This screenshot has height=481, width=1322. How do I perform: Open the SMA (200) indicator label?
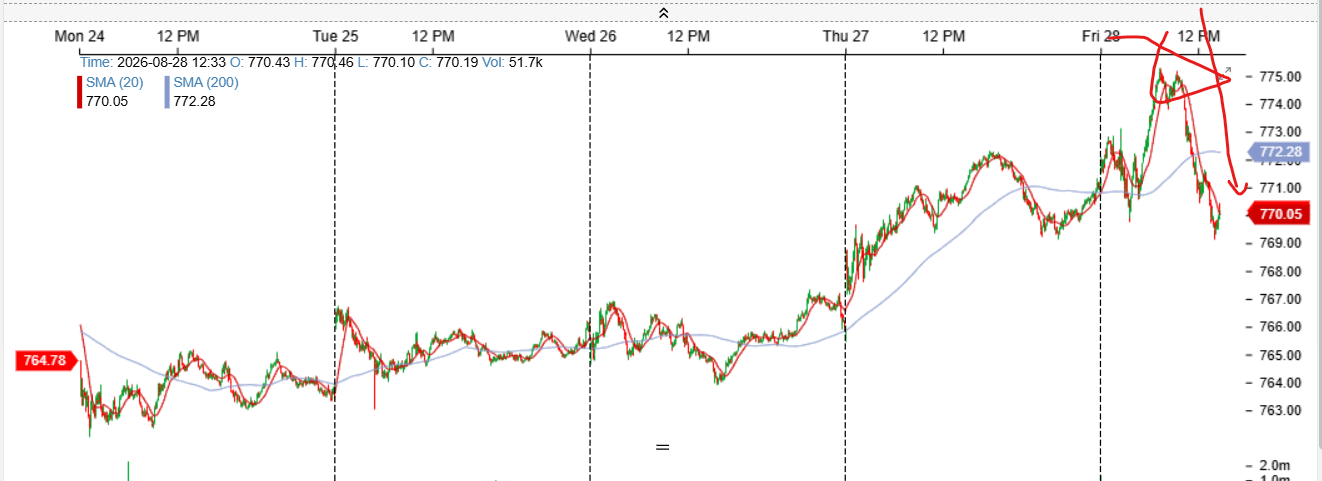click(206, 82)
